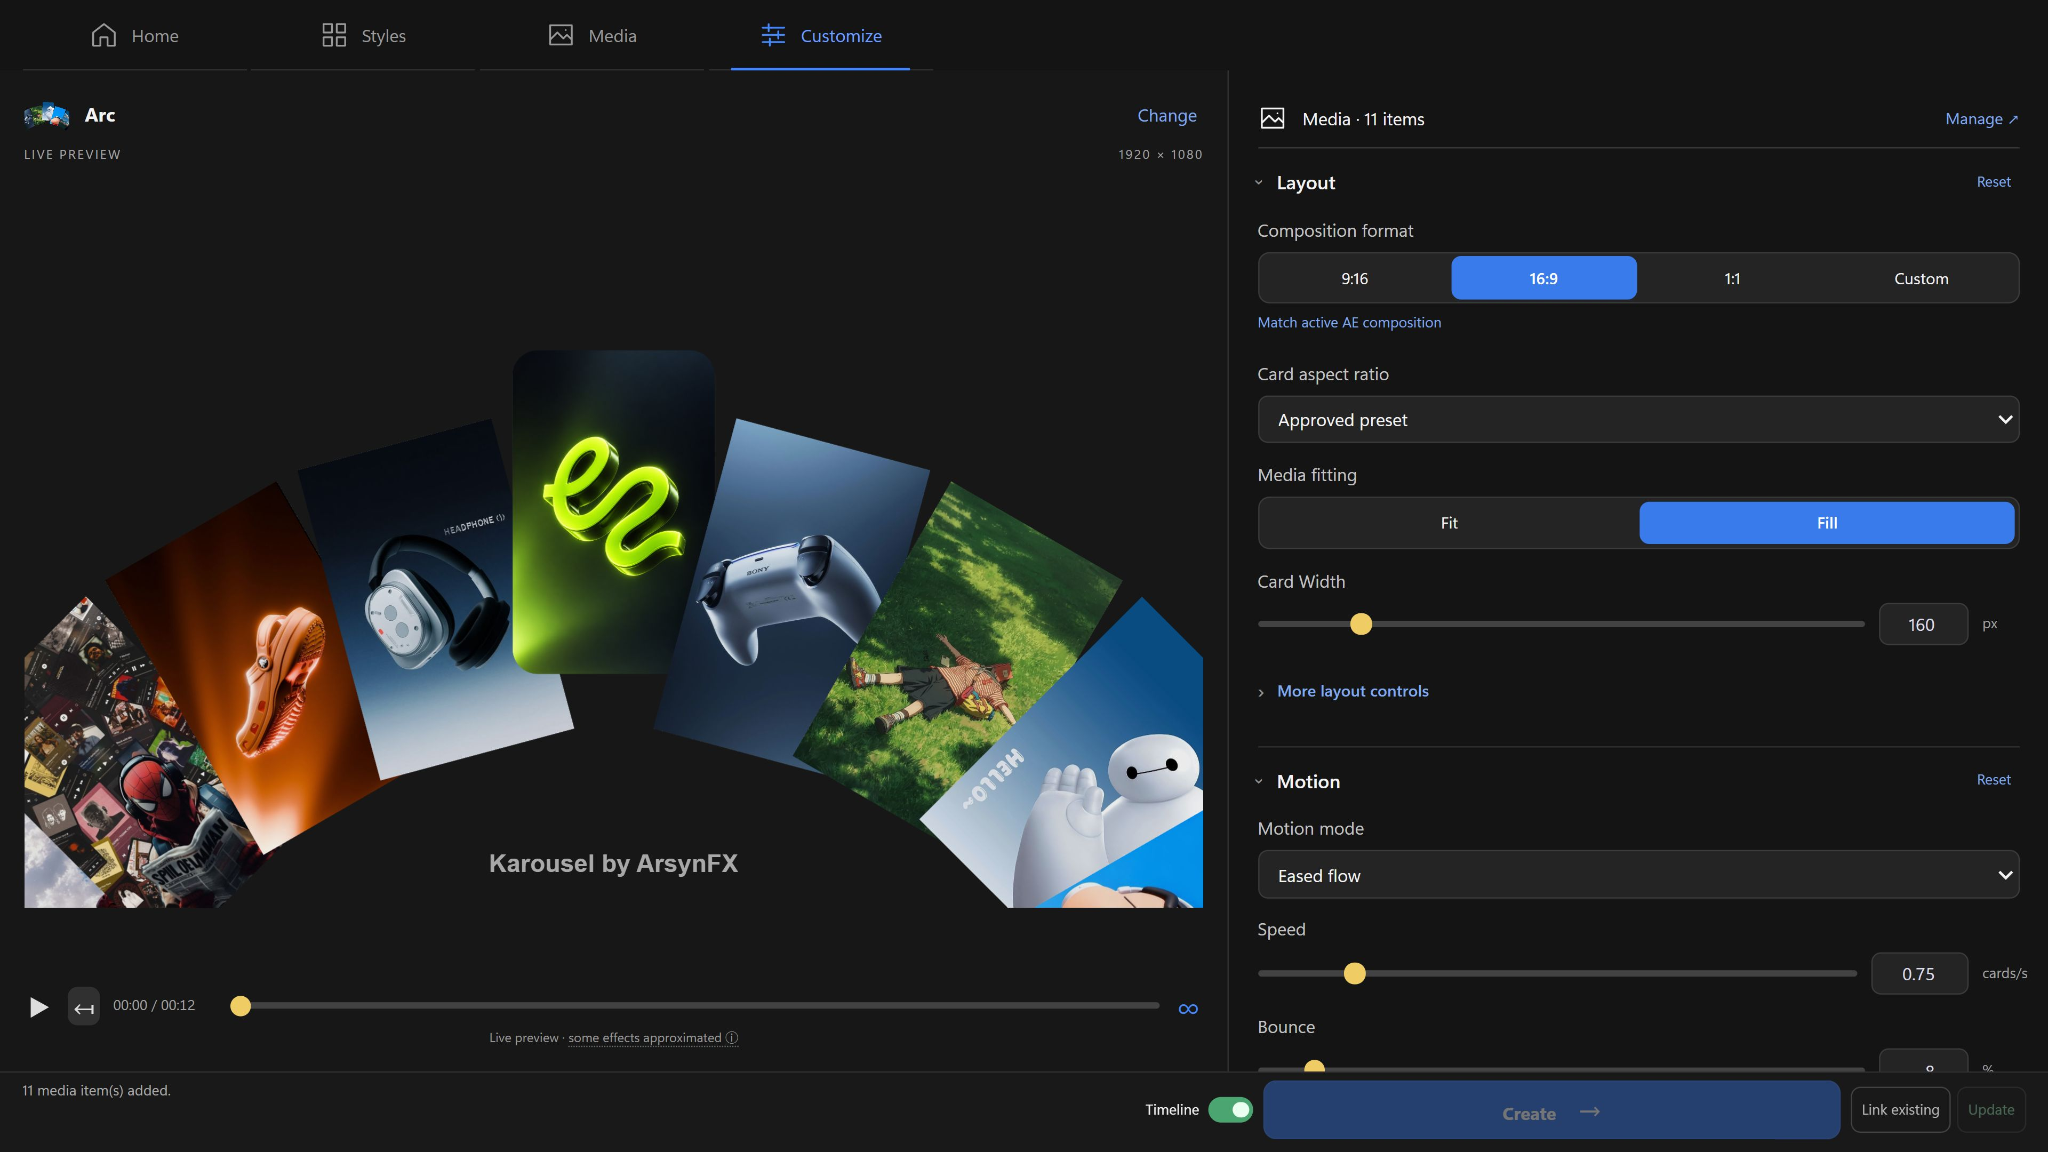2048x1152 pixels.
Task: Click the Customize sliders icon
Action: (x=773, y=35)
